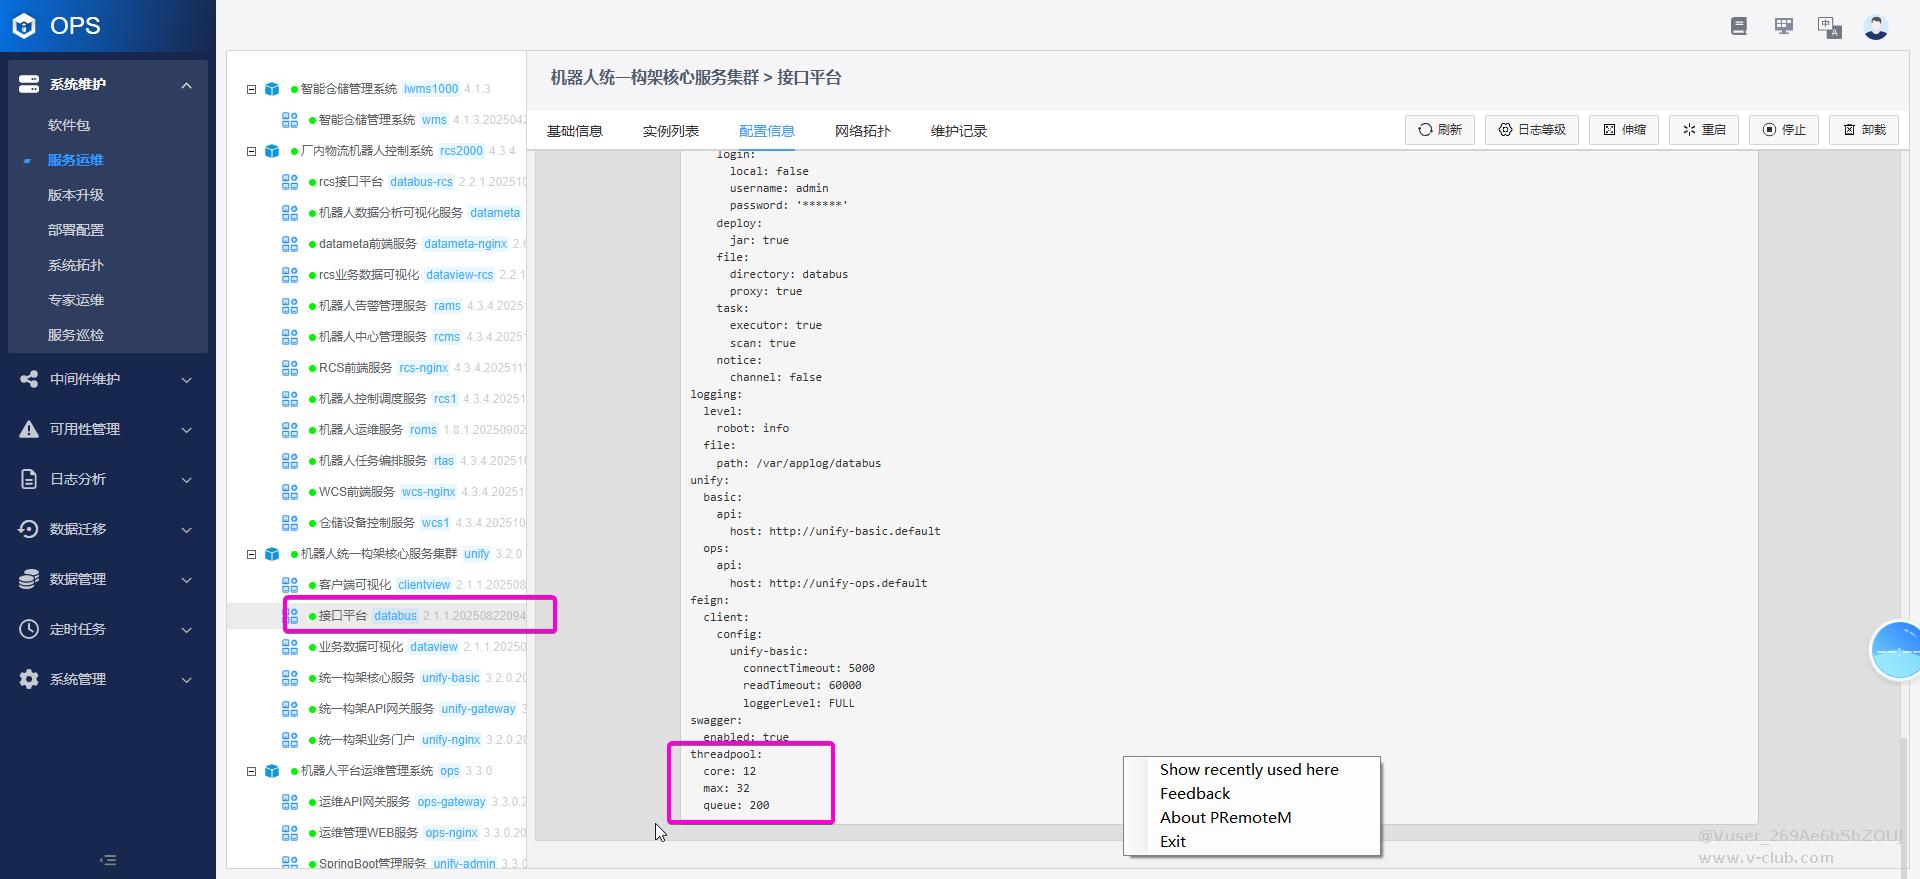Switch to the 网络拓扑 tab
The width and height of the screenshot is (1920, 879).
[862, 131]
